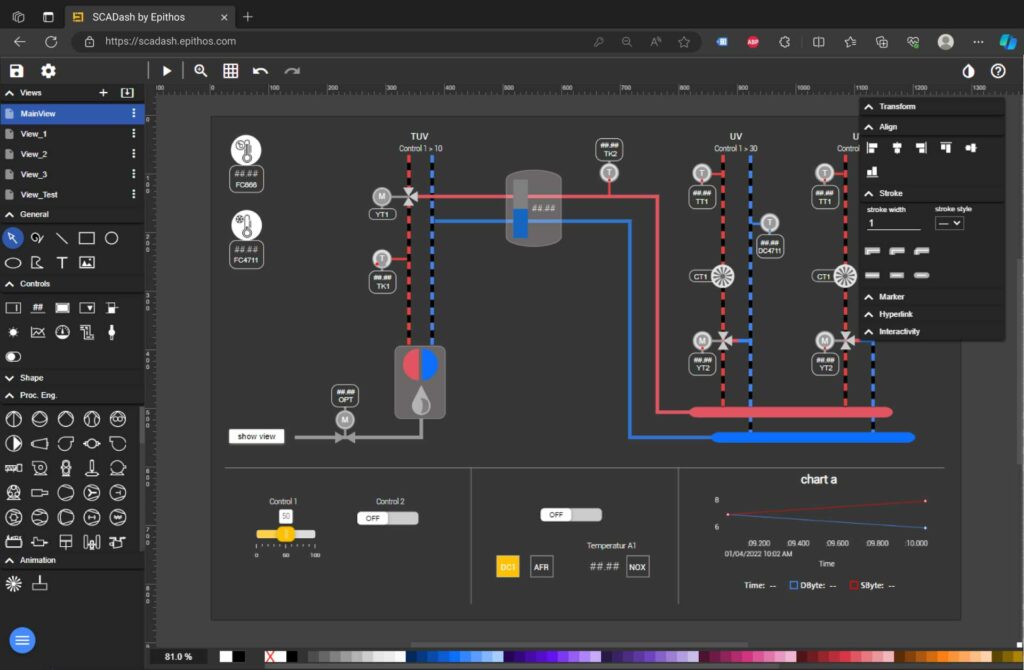Pick the line drawing tool

(61, 238)
